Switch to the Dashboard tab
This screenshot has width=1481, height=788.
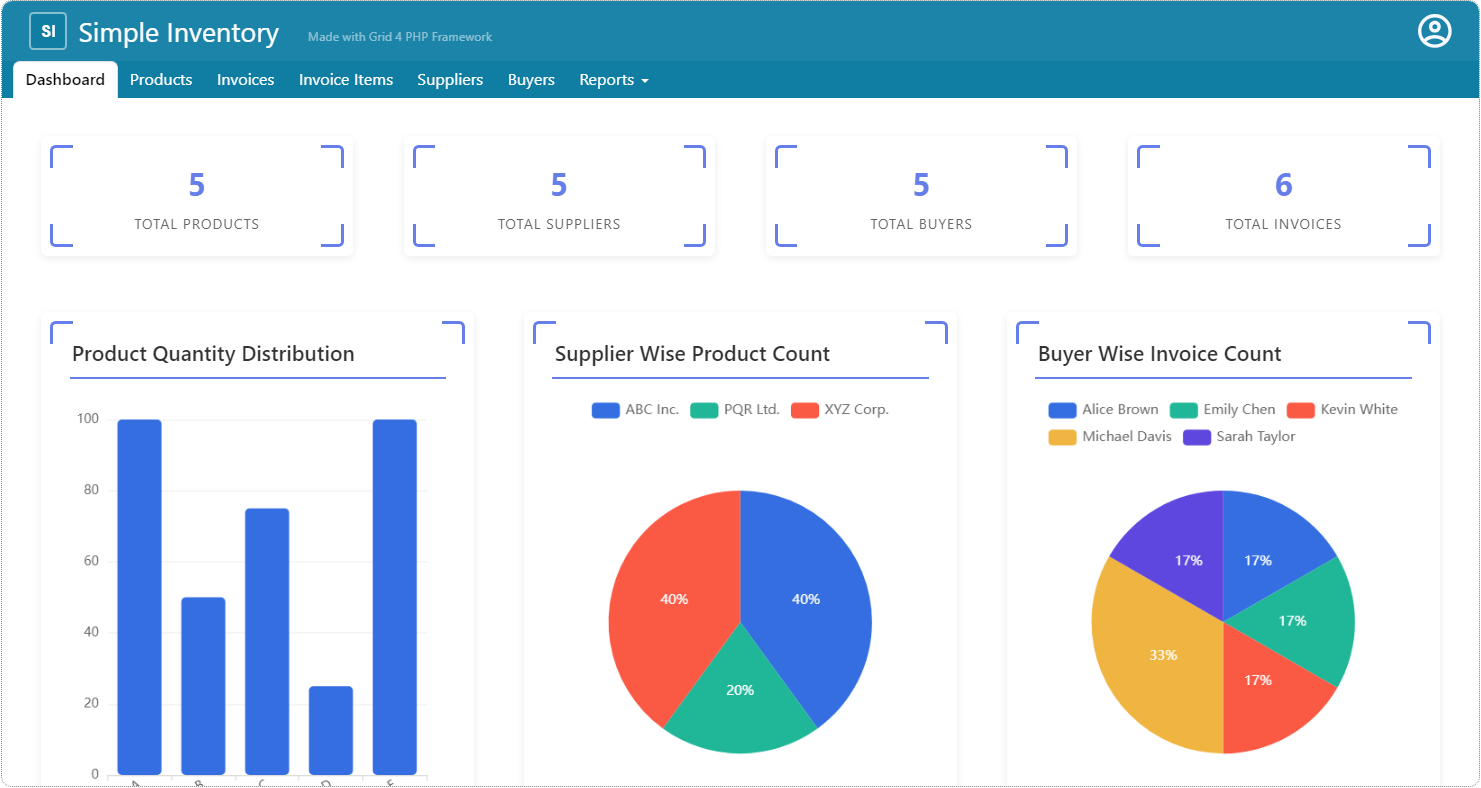pyautogui.click(x=65, y=80)
